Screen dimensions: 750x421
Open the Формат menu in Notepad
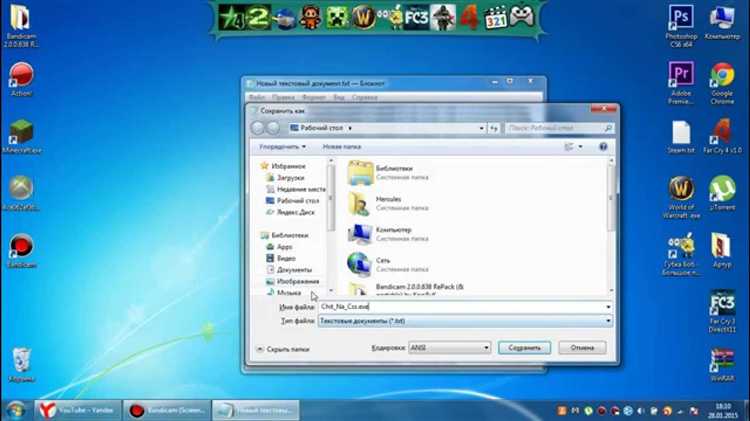[314, 97]
